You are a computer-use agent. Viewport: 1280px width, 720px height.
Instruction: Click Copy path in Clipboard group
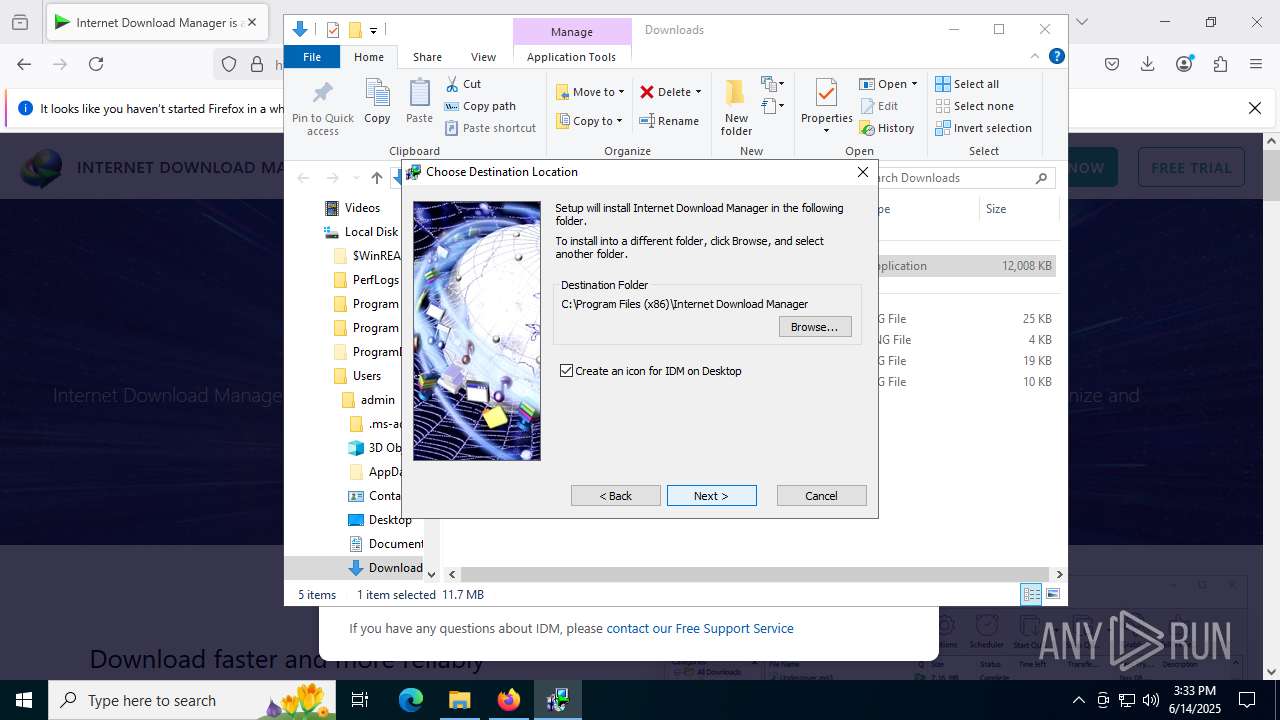click(480, 106)
